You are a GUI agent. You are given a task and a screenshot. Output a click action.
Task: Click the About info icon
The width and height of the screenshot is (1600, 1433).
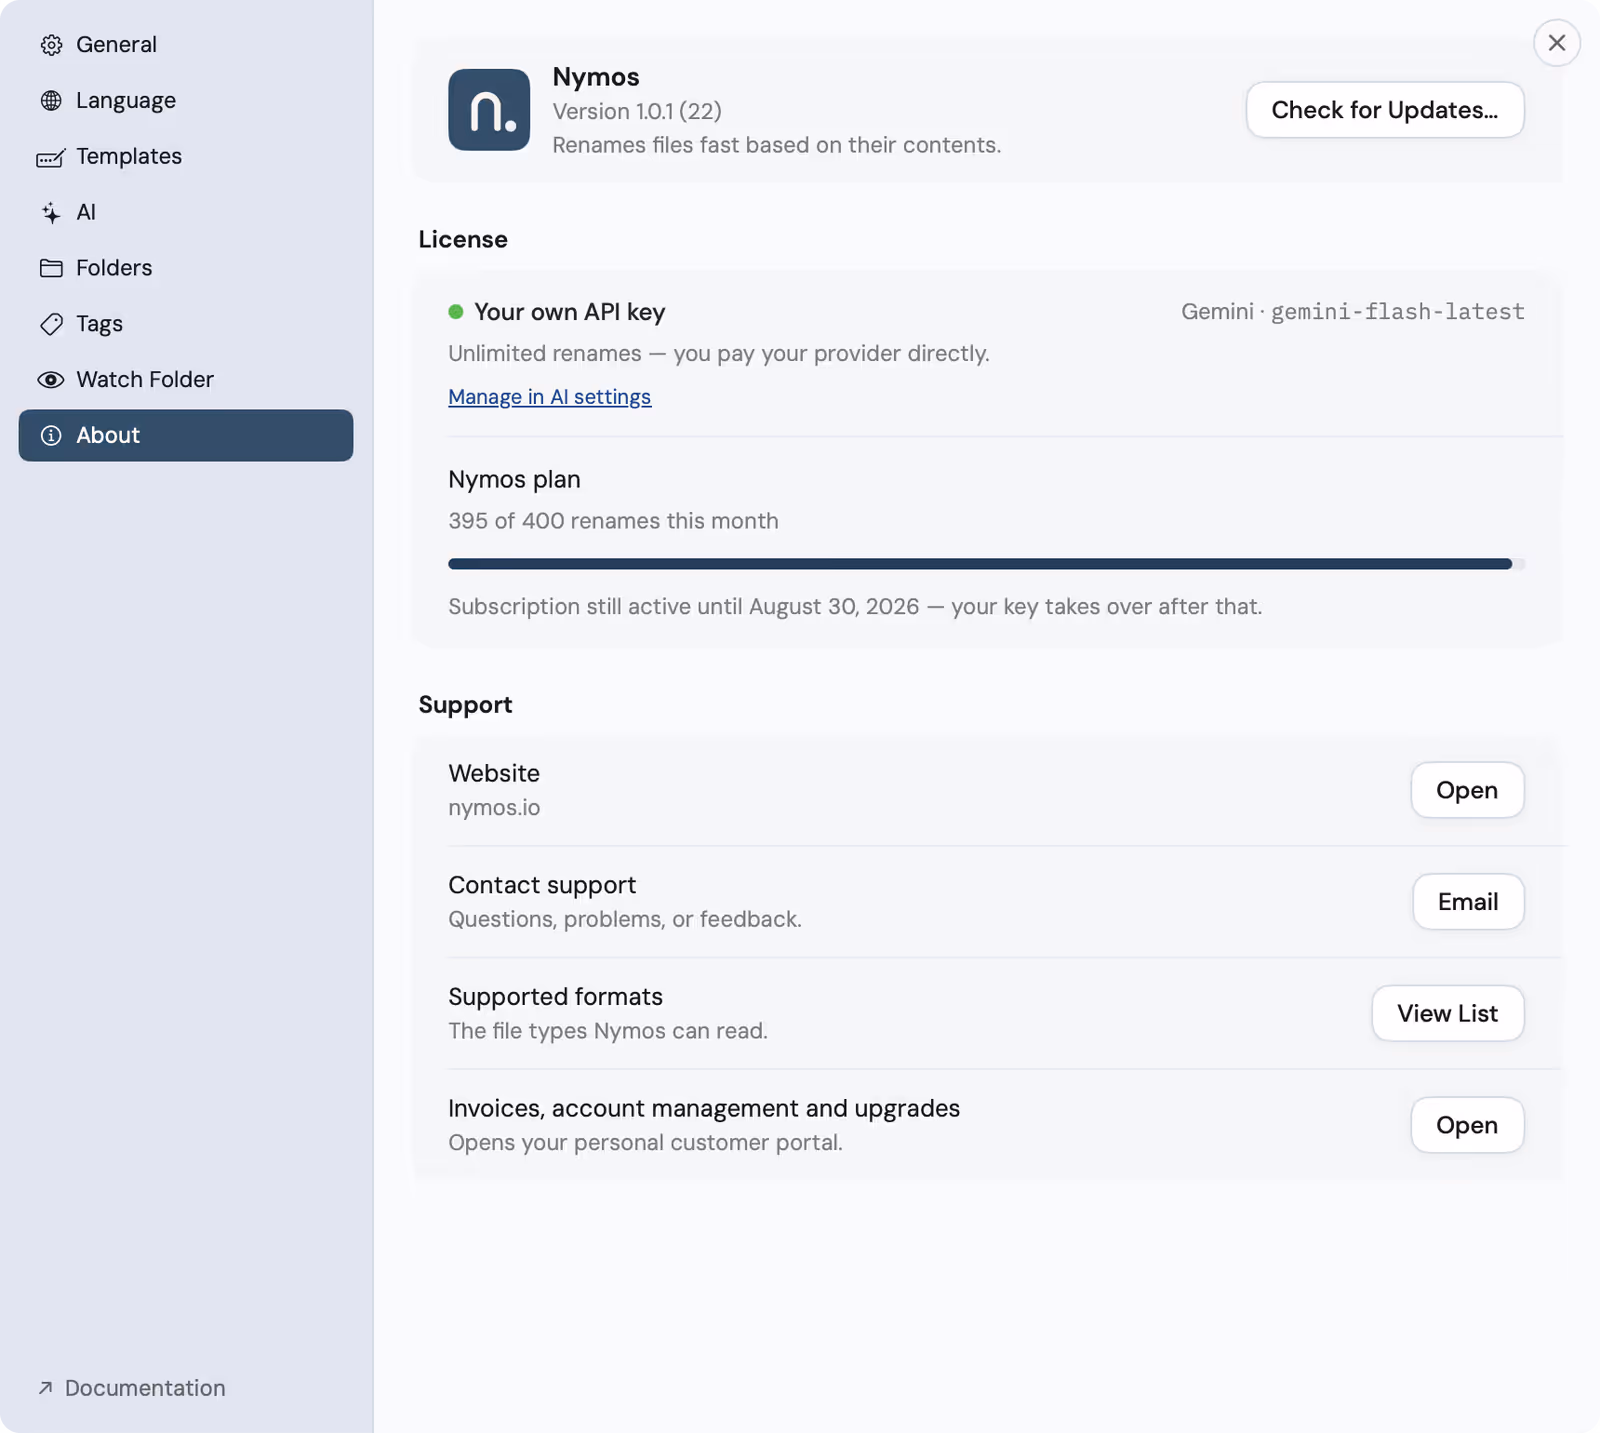51,436
